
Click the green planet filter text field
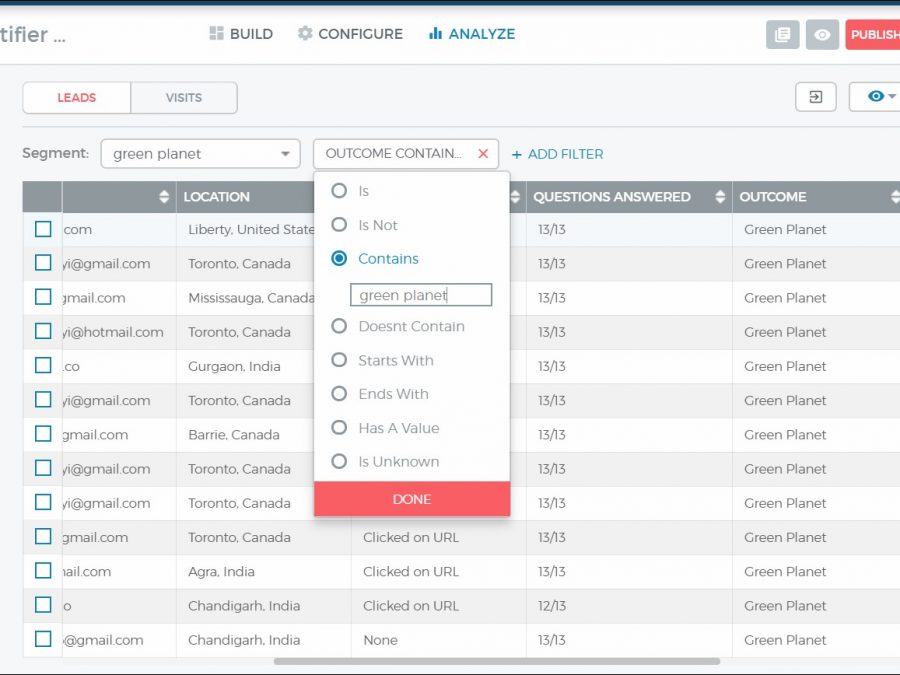tap(420, 295)
